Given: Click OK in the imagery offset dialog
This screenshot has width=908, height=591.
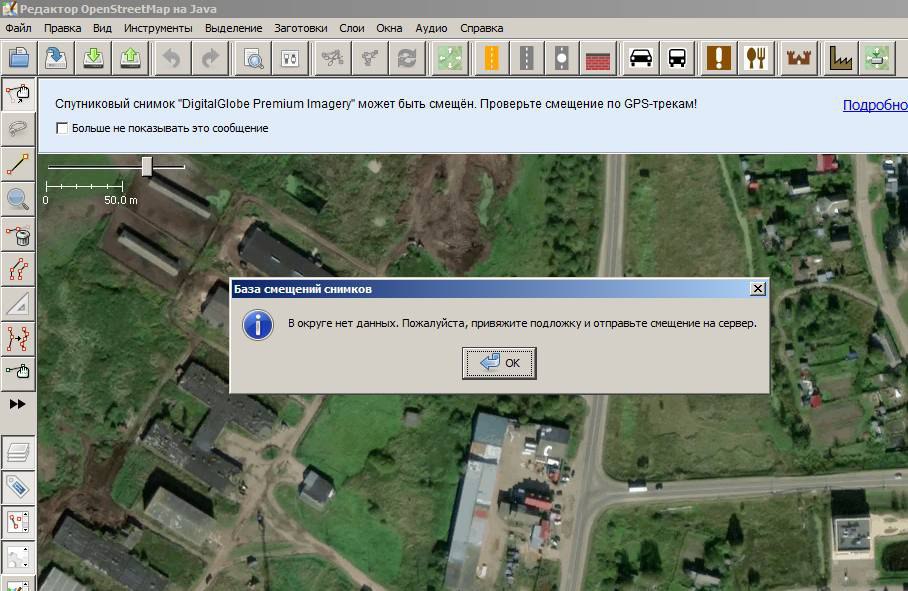Looking at the screenshot, I should click(499, 363).
